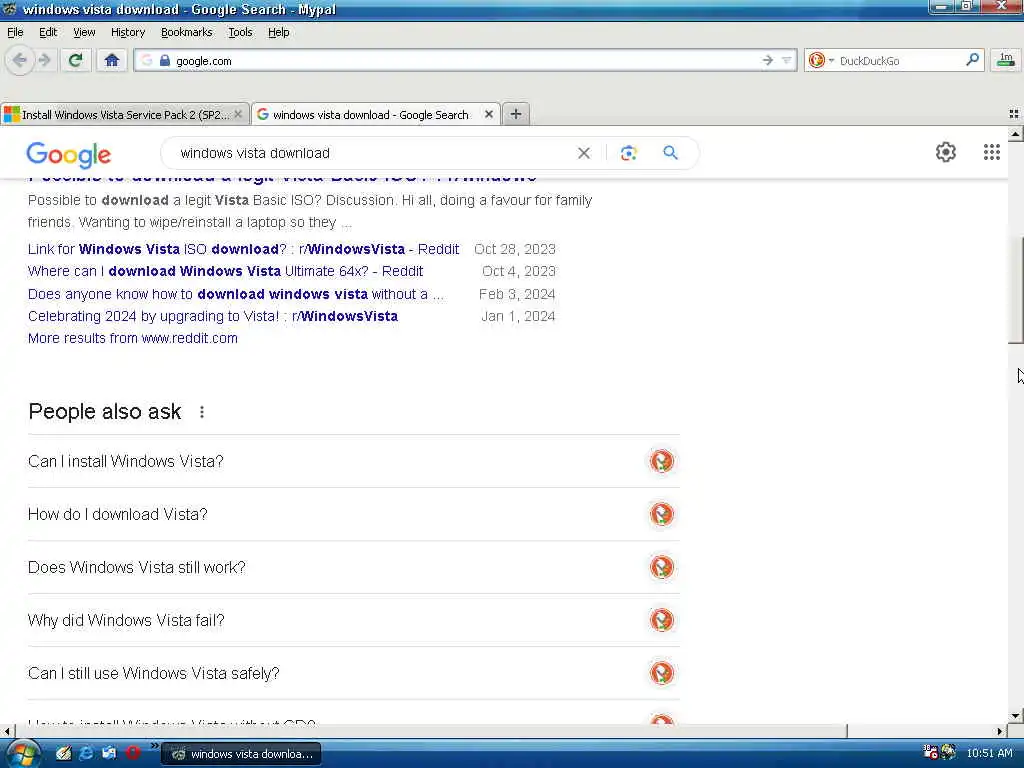This screenshot has height=768, width=1024.
Task: Click the 10:51 AM system clock
Action: 989,753
